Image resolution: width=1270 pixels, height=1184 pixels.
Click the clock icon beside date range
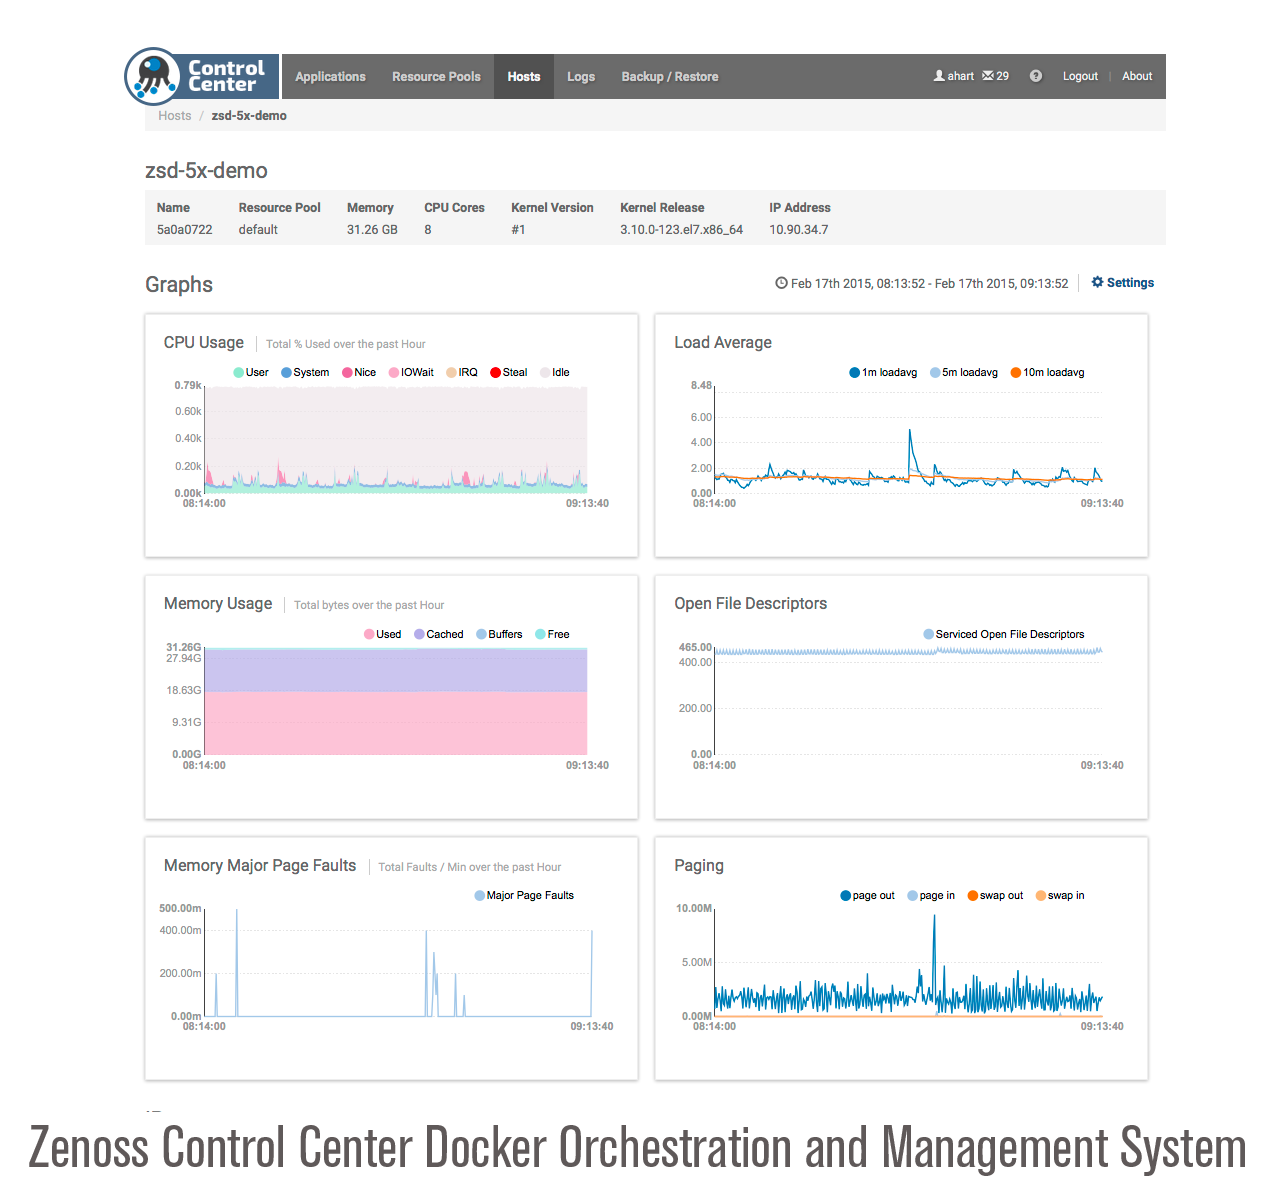[x=781, y=284]
